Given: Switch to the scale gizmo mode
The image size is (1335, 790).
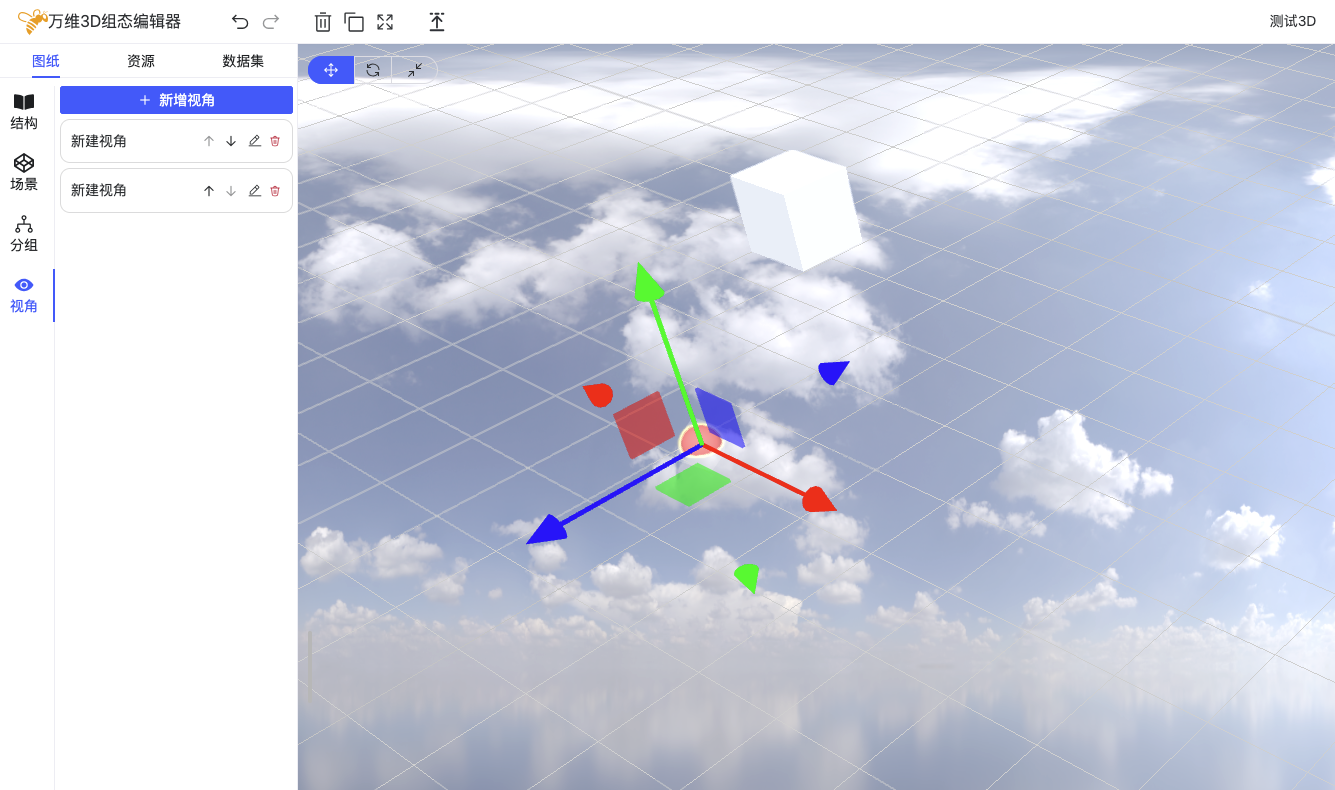Looking at the screenshot, I should (x=415, y=70).
